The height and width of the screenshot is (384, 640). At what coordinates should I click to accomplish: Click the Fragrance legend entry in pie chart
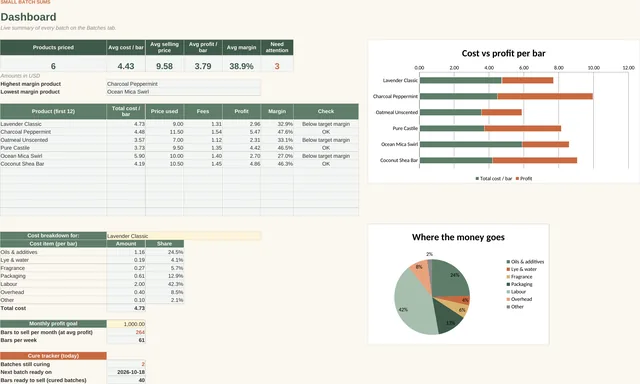coord(519,277)
